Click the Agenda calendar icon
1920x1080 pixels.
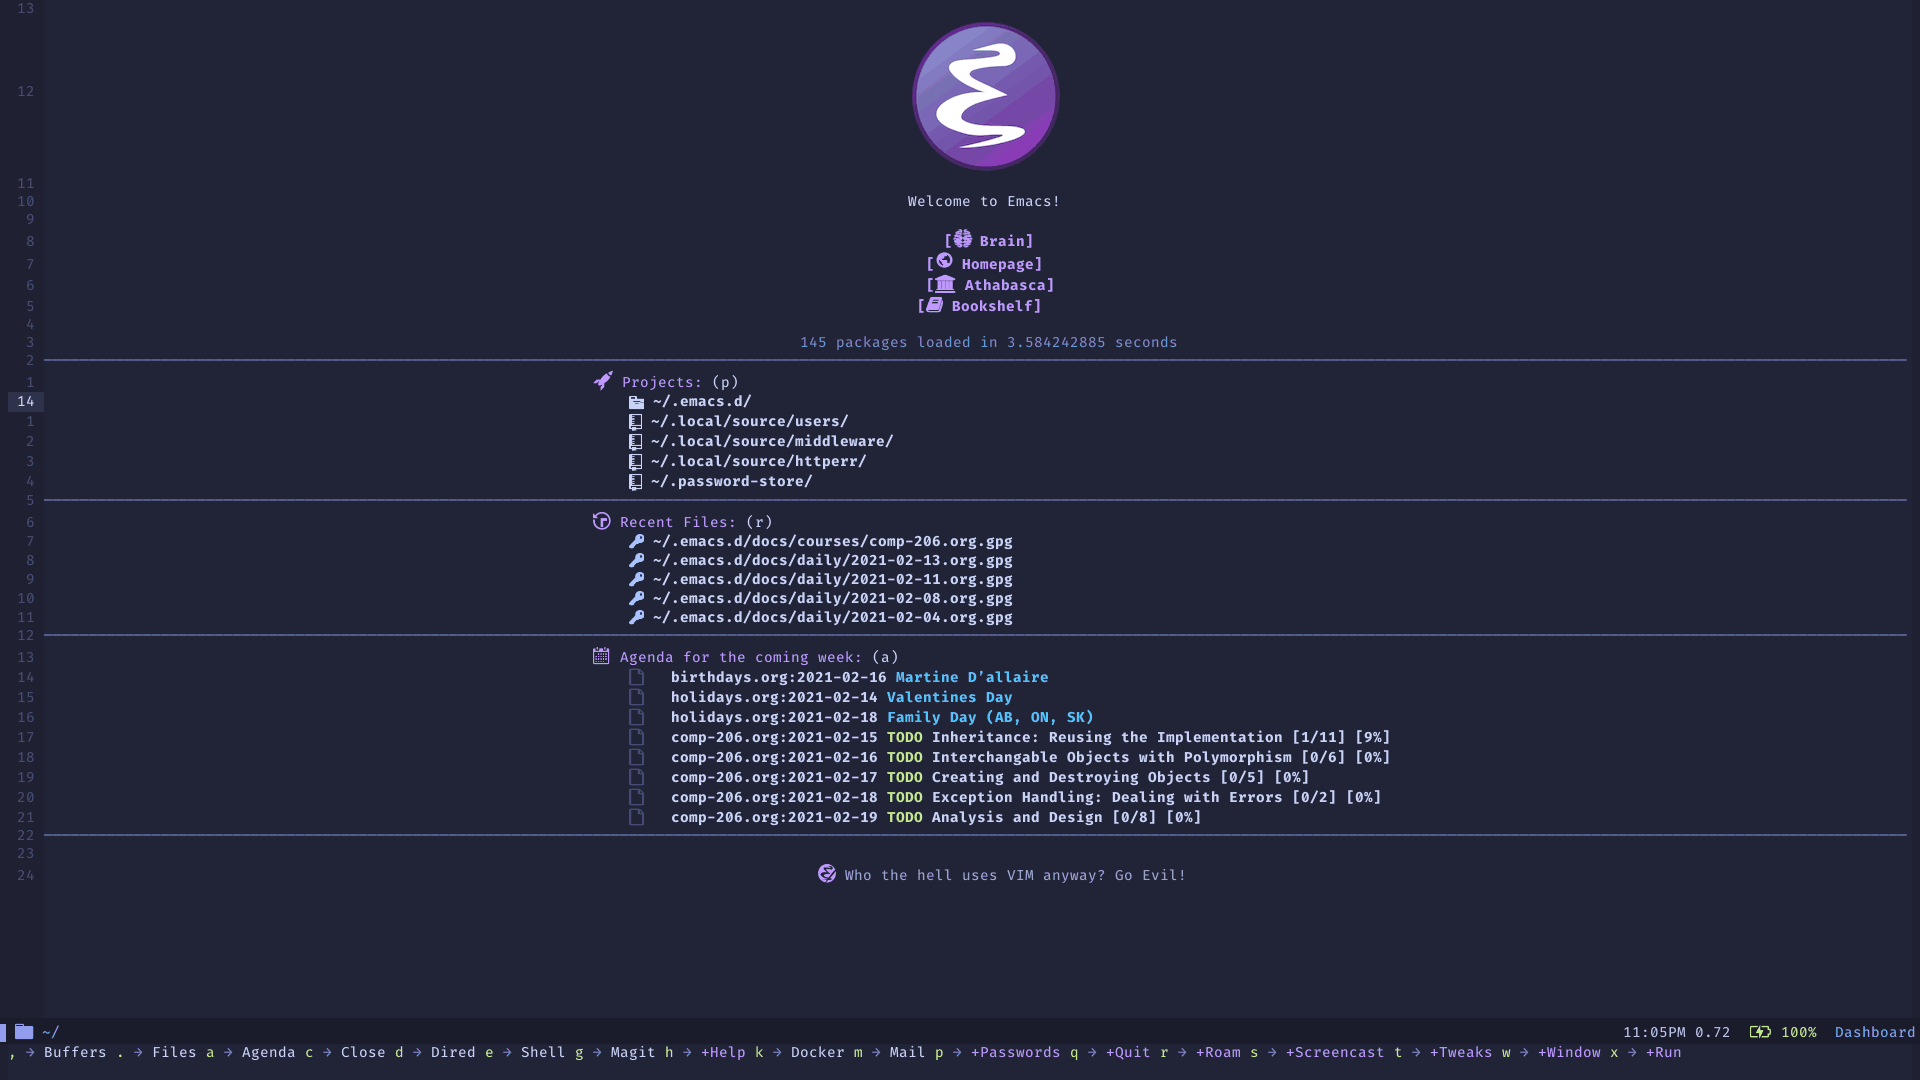click(601, 657)
